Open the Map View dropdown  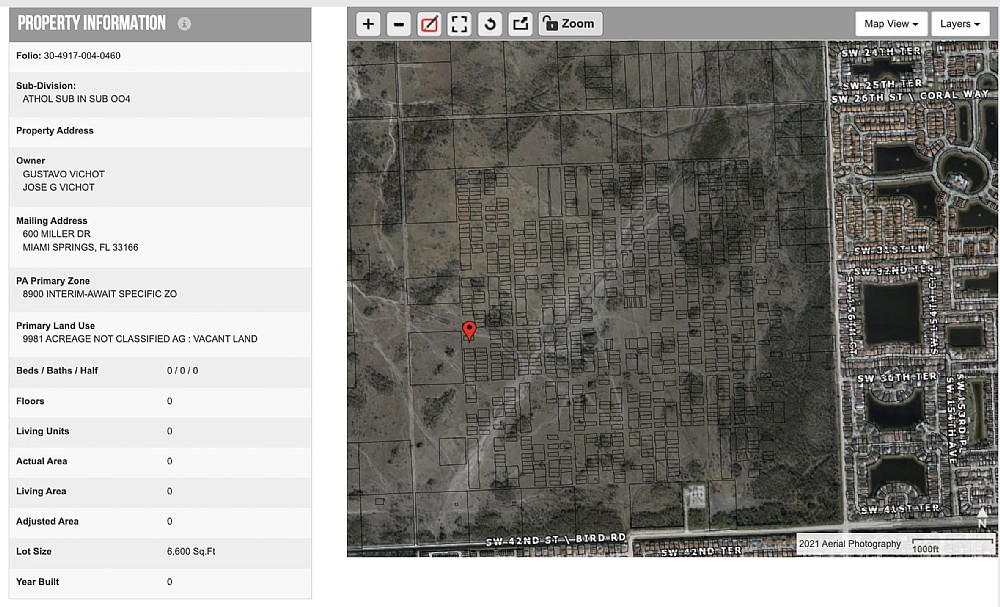tap(891, 24)
